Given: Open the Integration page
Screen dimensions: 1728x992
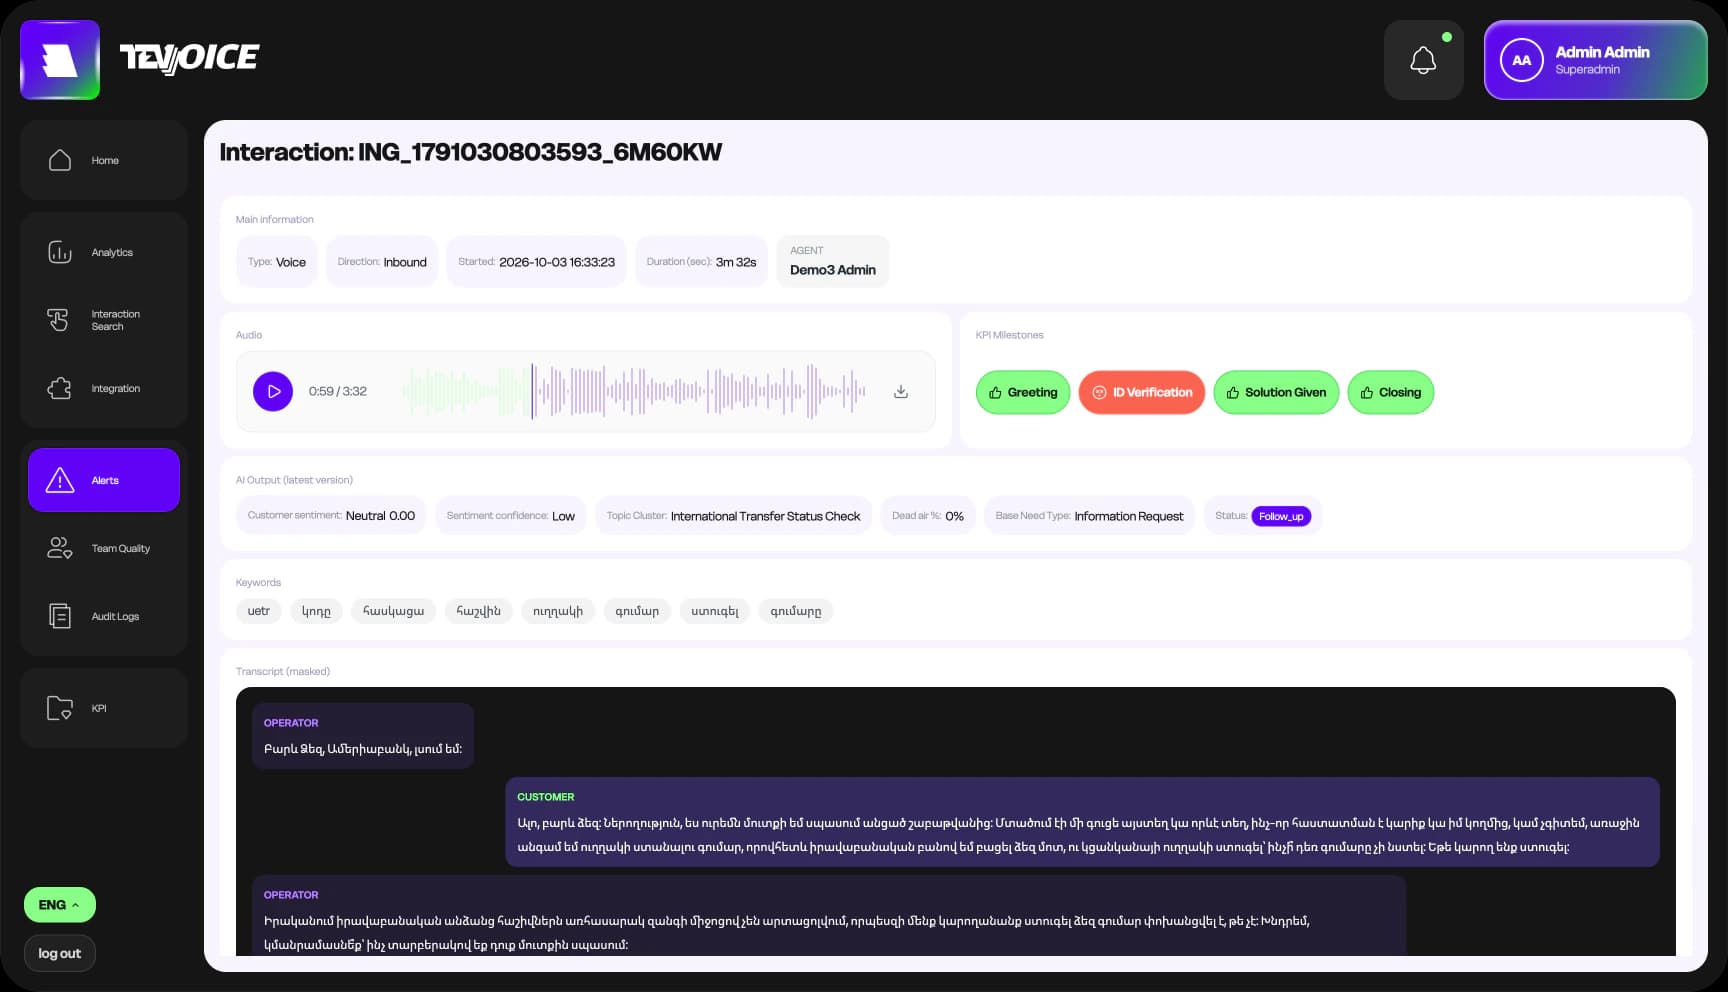Looking at the screenshot, I should [104, 388].
